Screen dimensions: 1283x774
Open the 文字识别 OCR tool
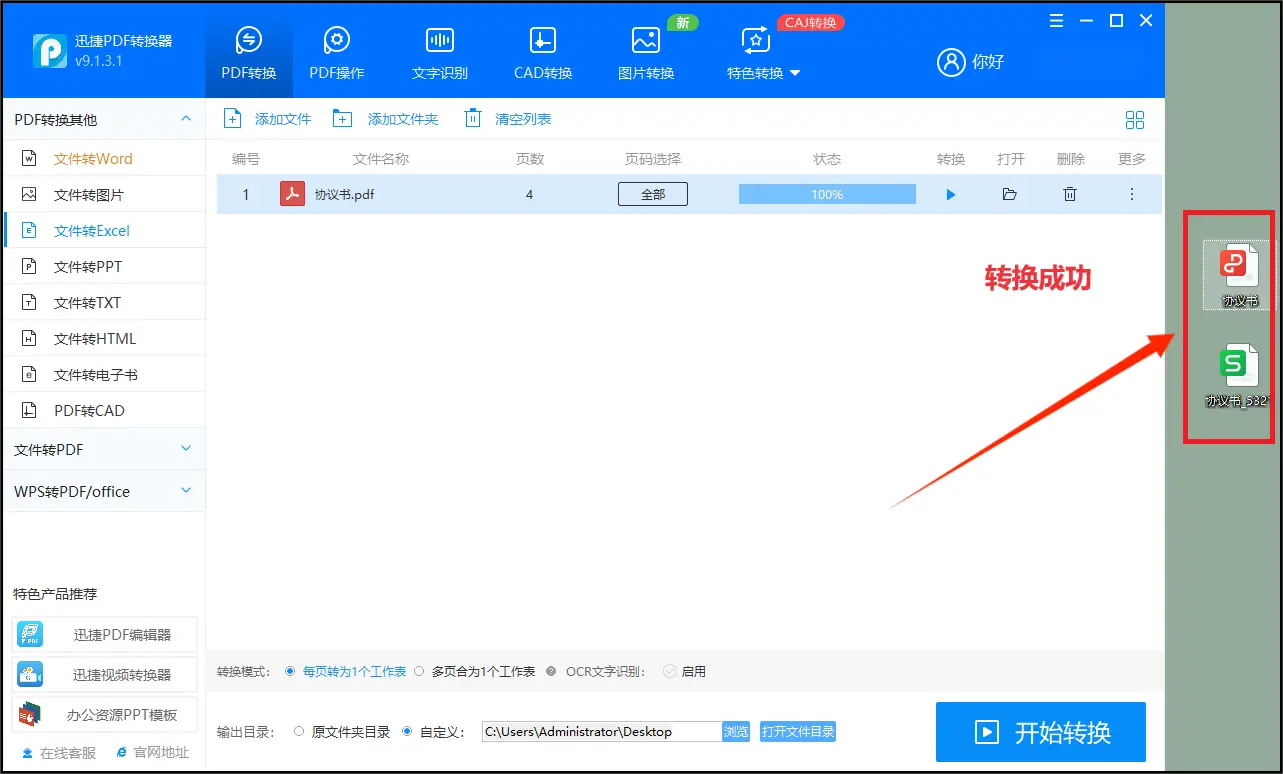coord(439,54)
